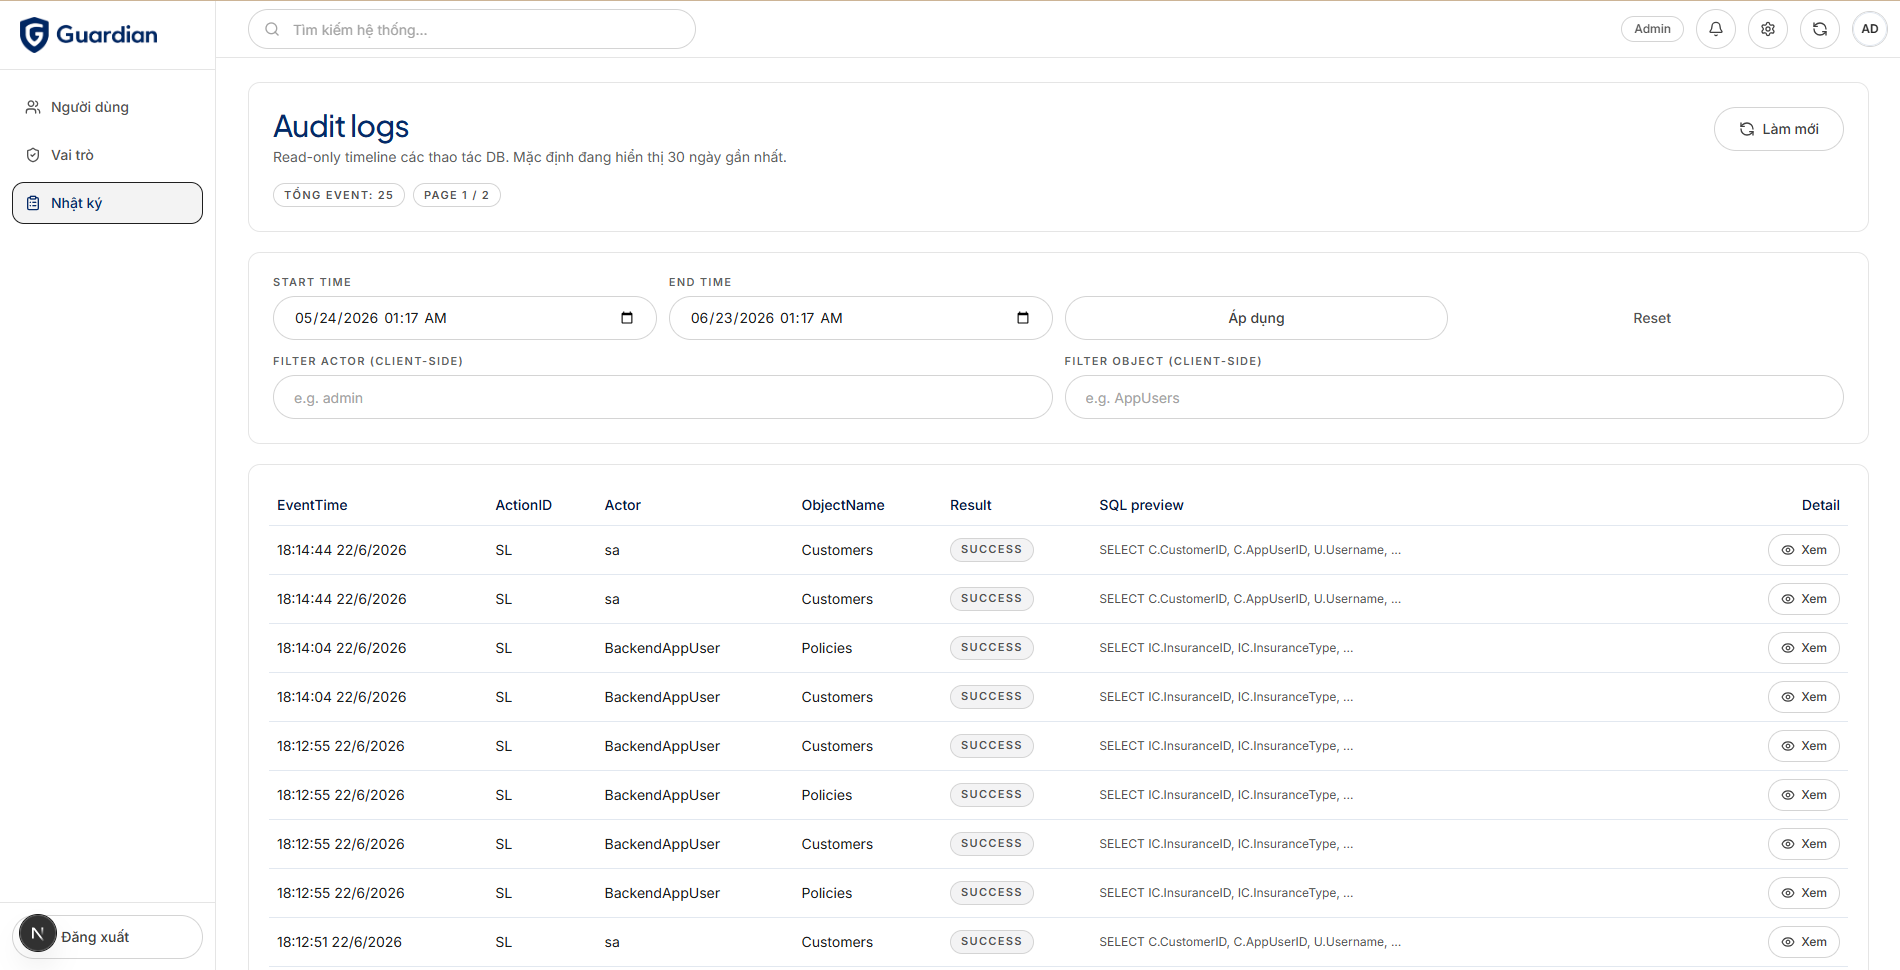Click the EventTime column header
This screenshot has height=970, width=1900.
click(312, 505)
